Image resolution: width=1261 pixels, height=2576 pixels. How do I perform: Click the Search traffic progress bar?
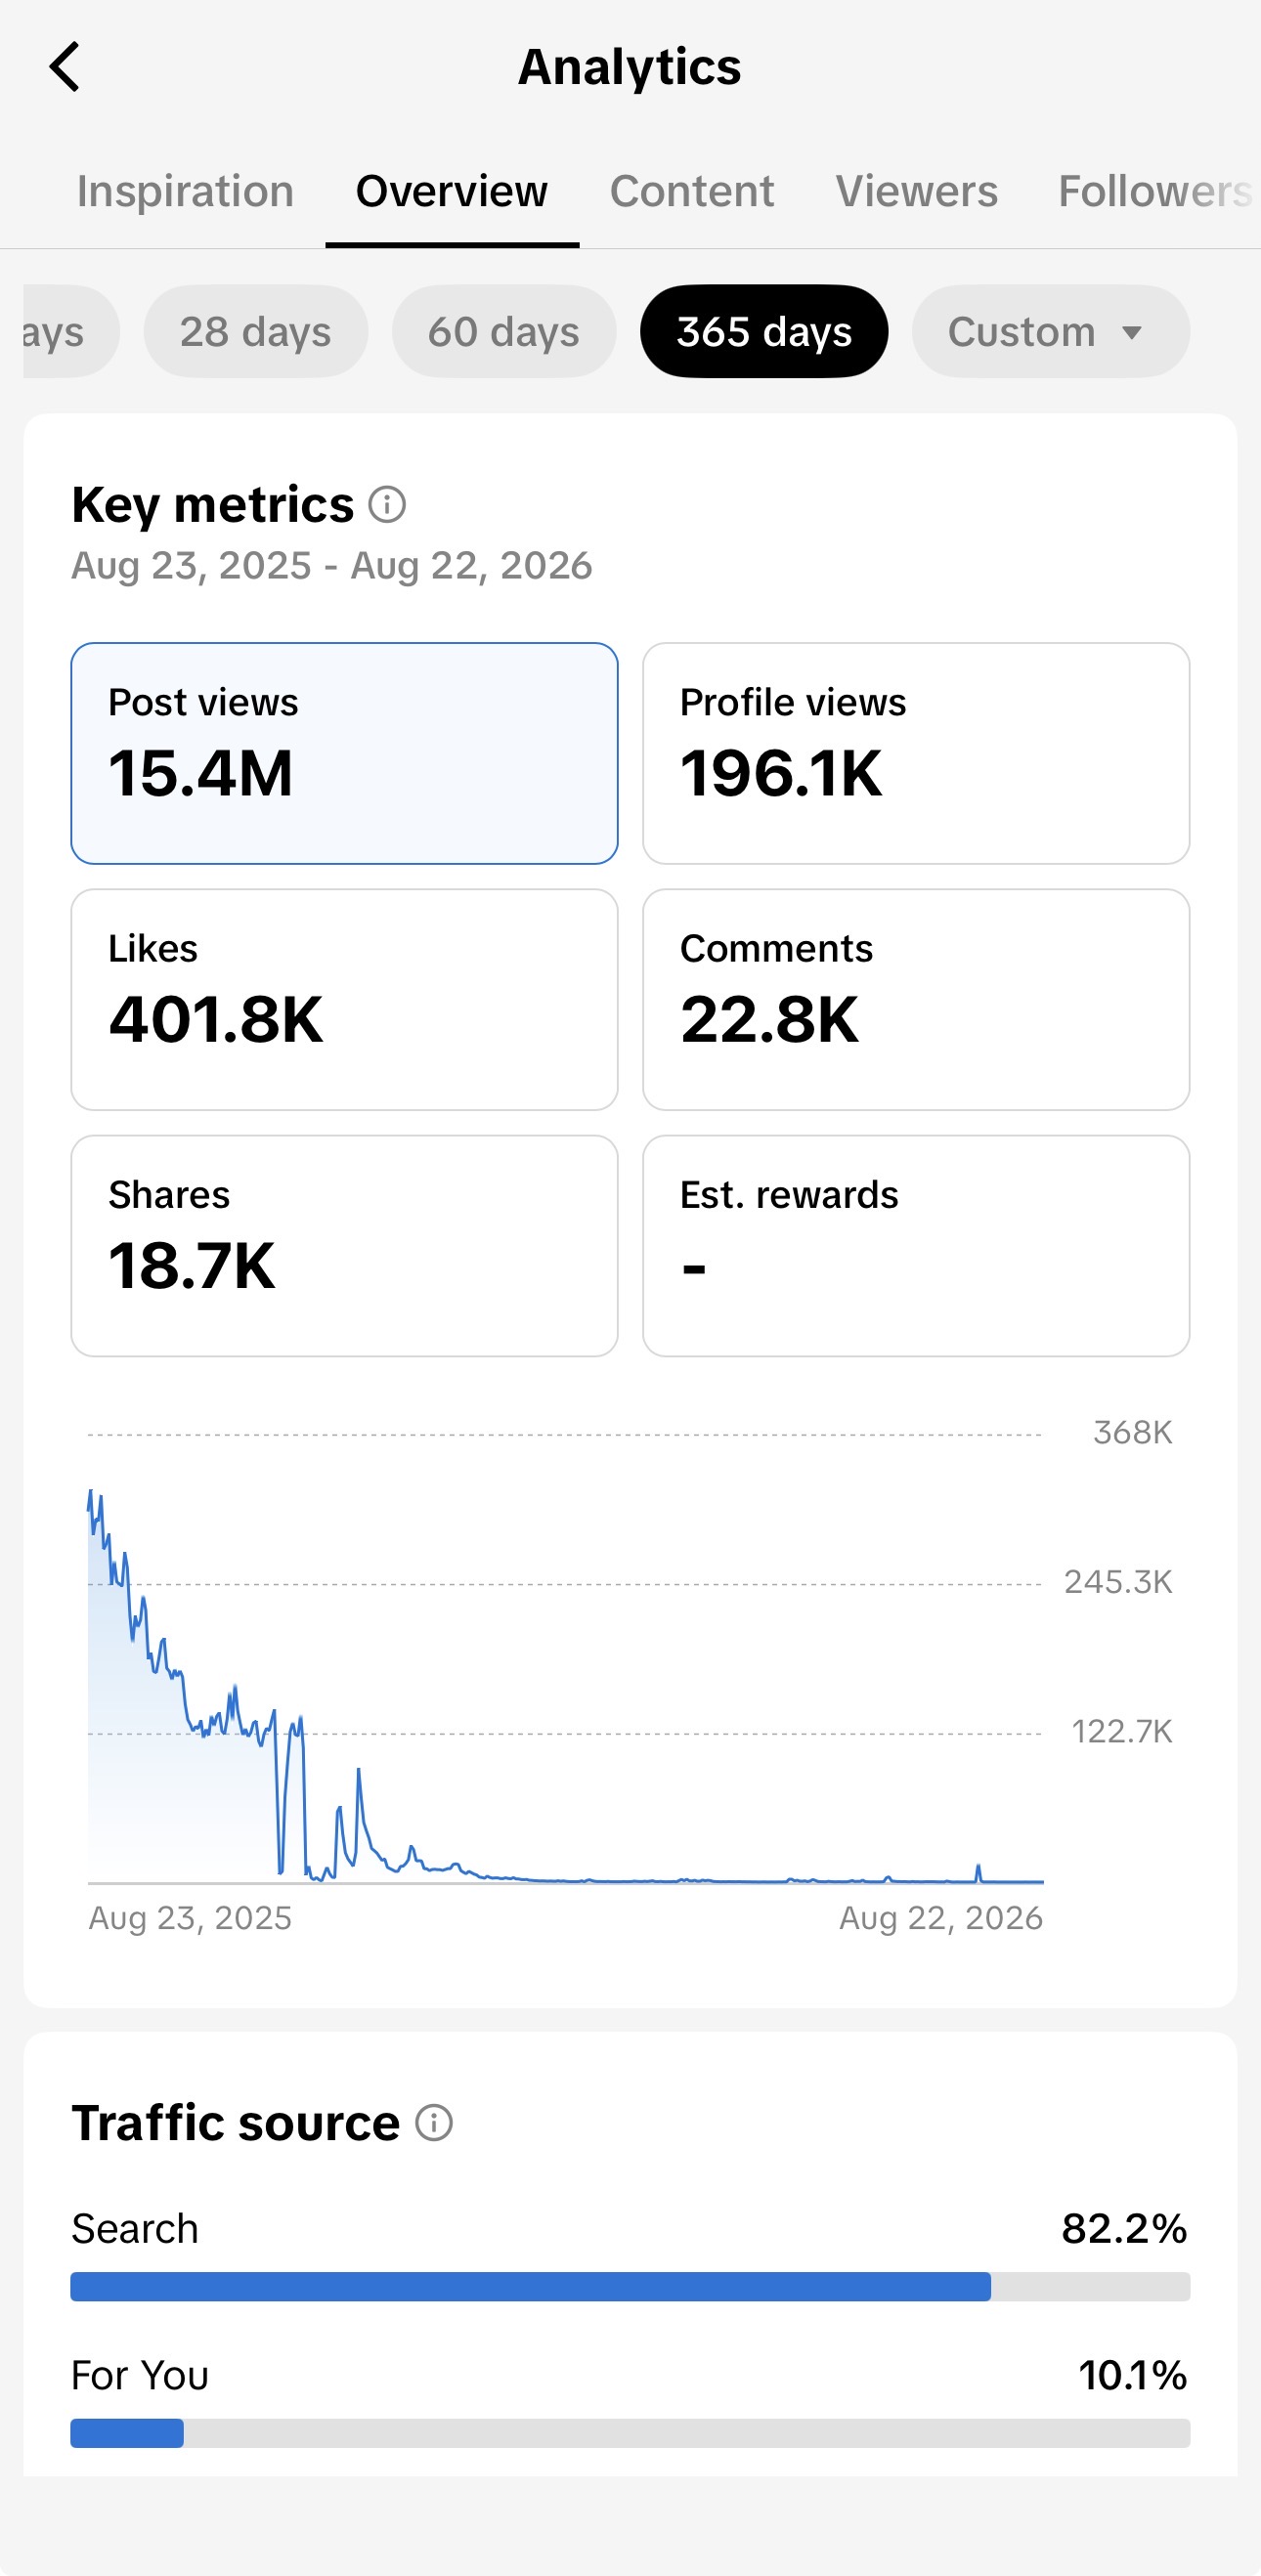pyautogui.click(x=630, y=2286)
